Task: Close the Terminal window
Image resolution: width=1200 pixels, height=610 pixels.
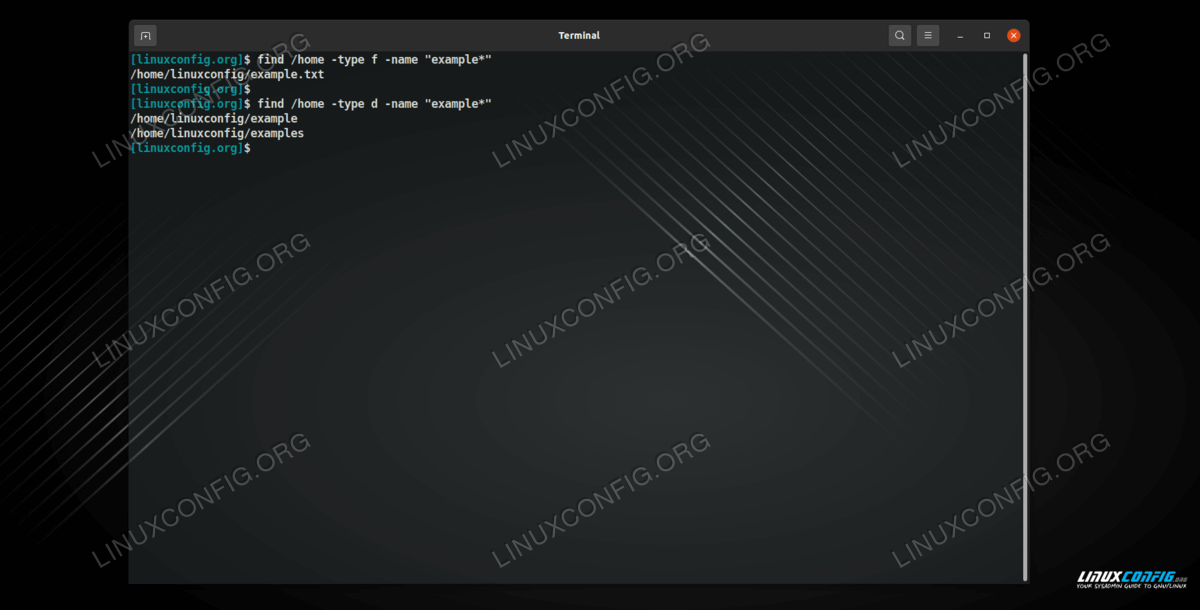Action: click(x=1013, y=35)
